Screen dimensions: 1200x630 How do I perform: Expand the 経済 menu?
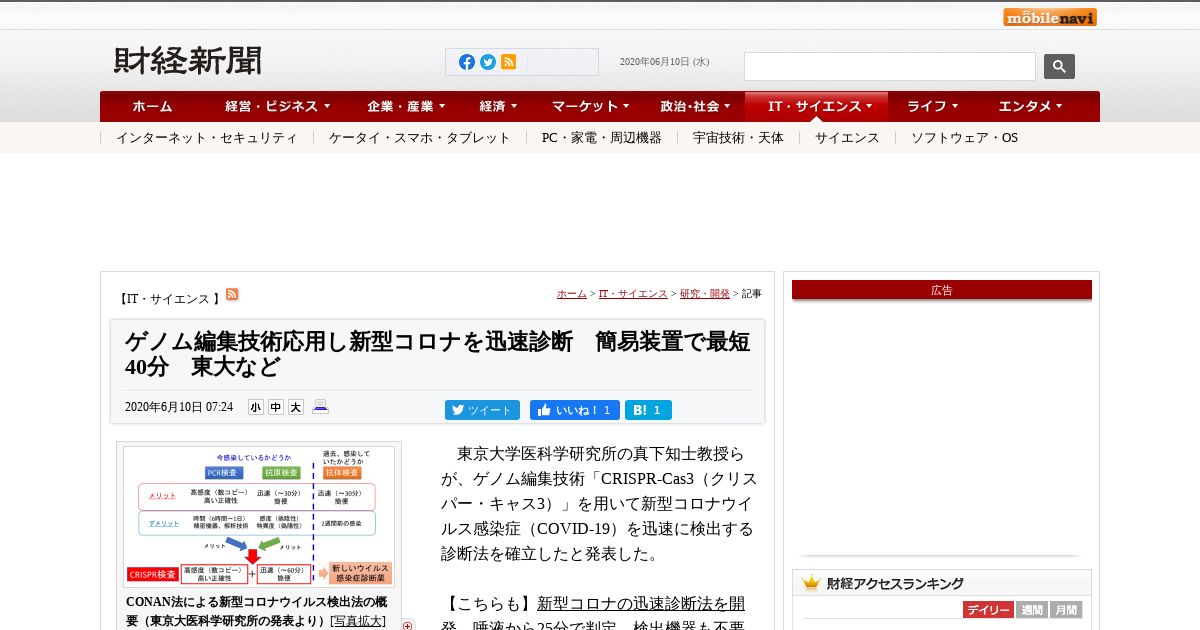coord(498,106)
